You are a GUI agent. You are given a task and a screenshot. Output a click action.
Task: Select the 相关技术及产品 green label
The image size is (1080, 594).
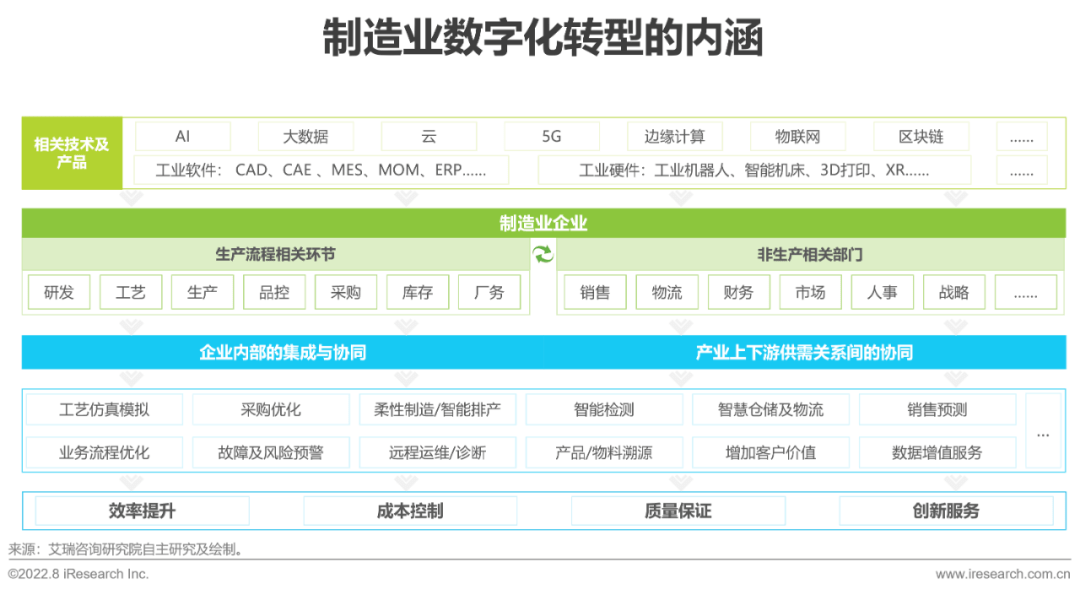(72, 153)
